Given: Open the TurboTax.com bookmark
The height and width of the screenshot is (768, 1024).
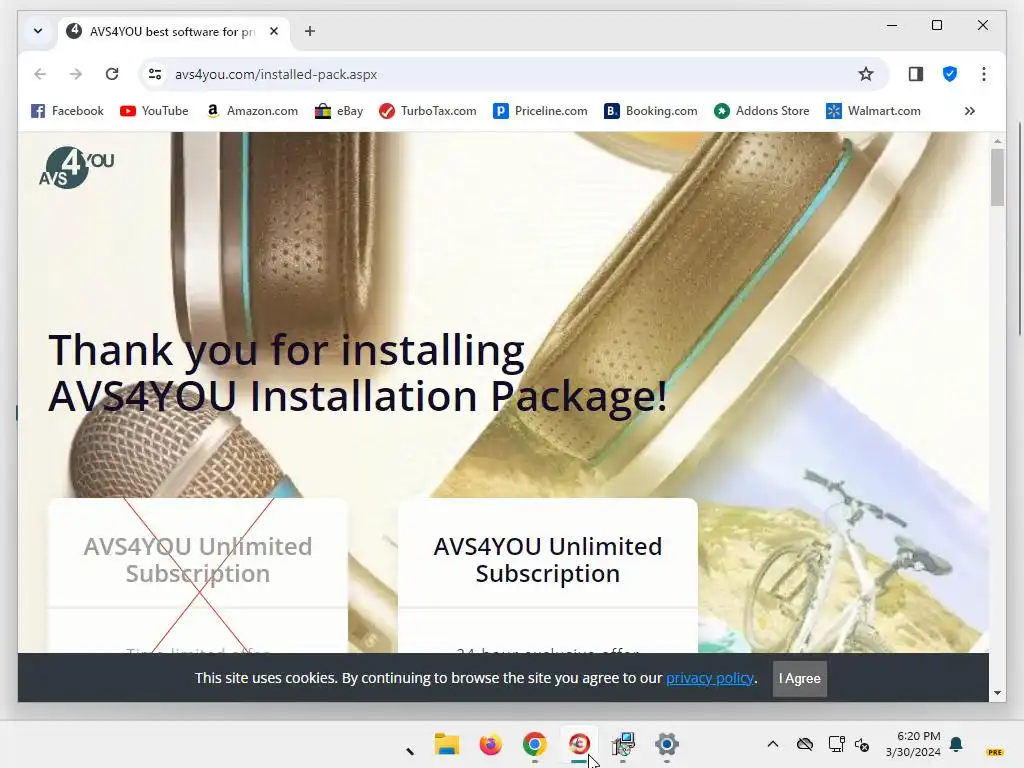Looking at the screenshot, I should click(x=428, y=111).
